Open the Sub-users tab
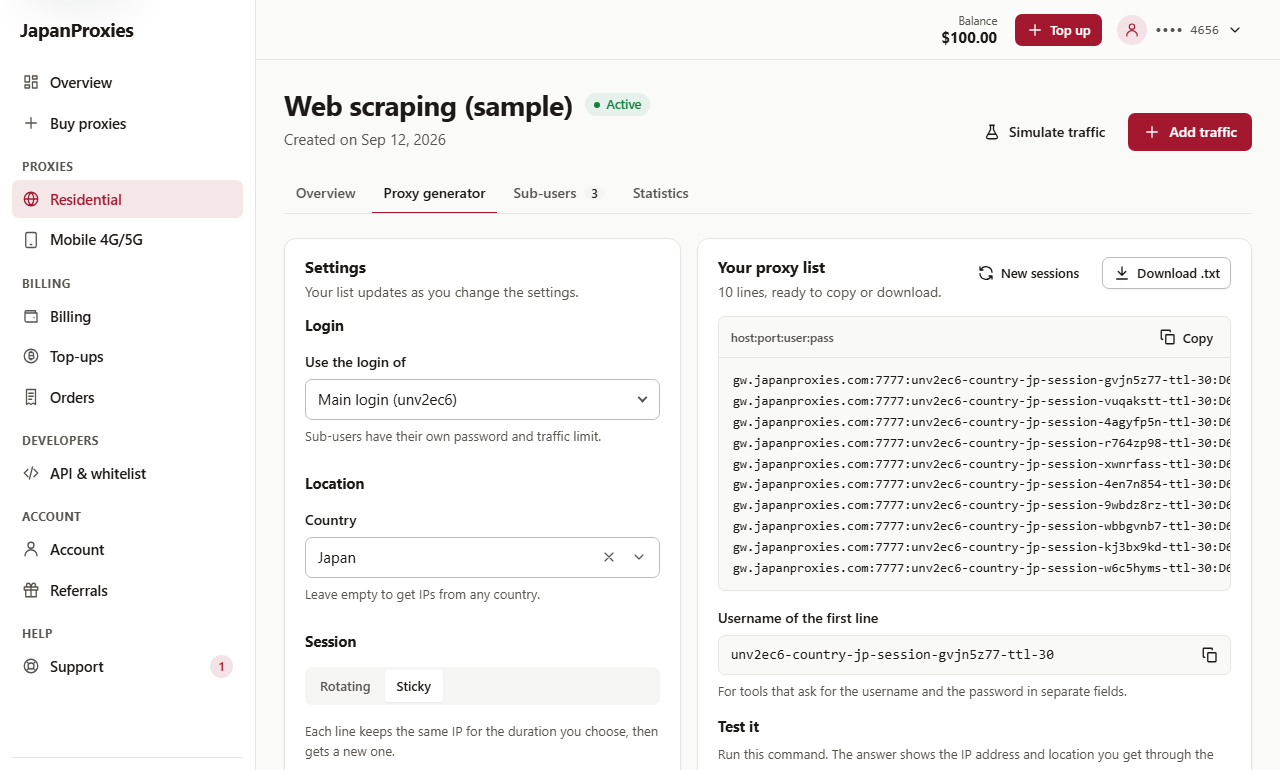This screenshot has width=1280, height=770. point(559,193)
